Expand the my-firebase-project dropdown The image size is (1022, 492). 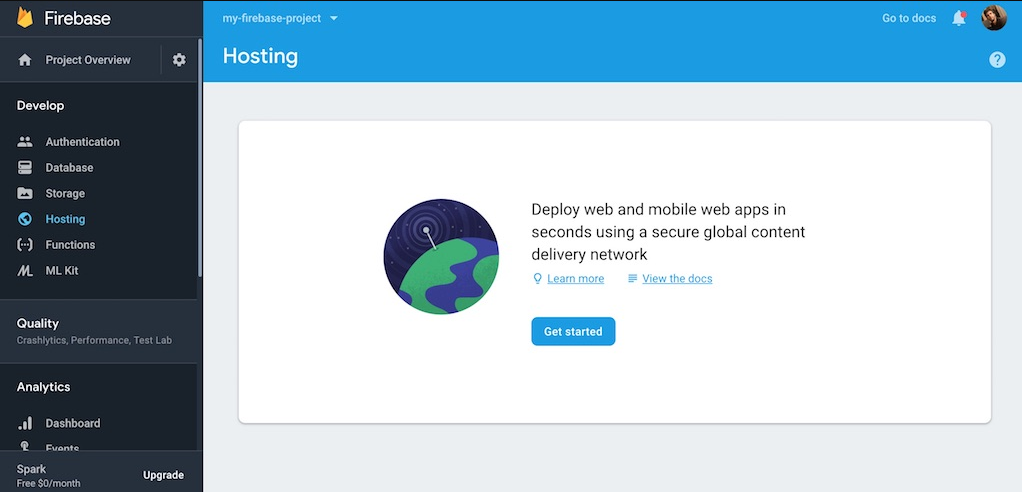tap(280, 18)
